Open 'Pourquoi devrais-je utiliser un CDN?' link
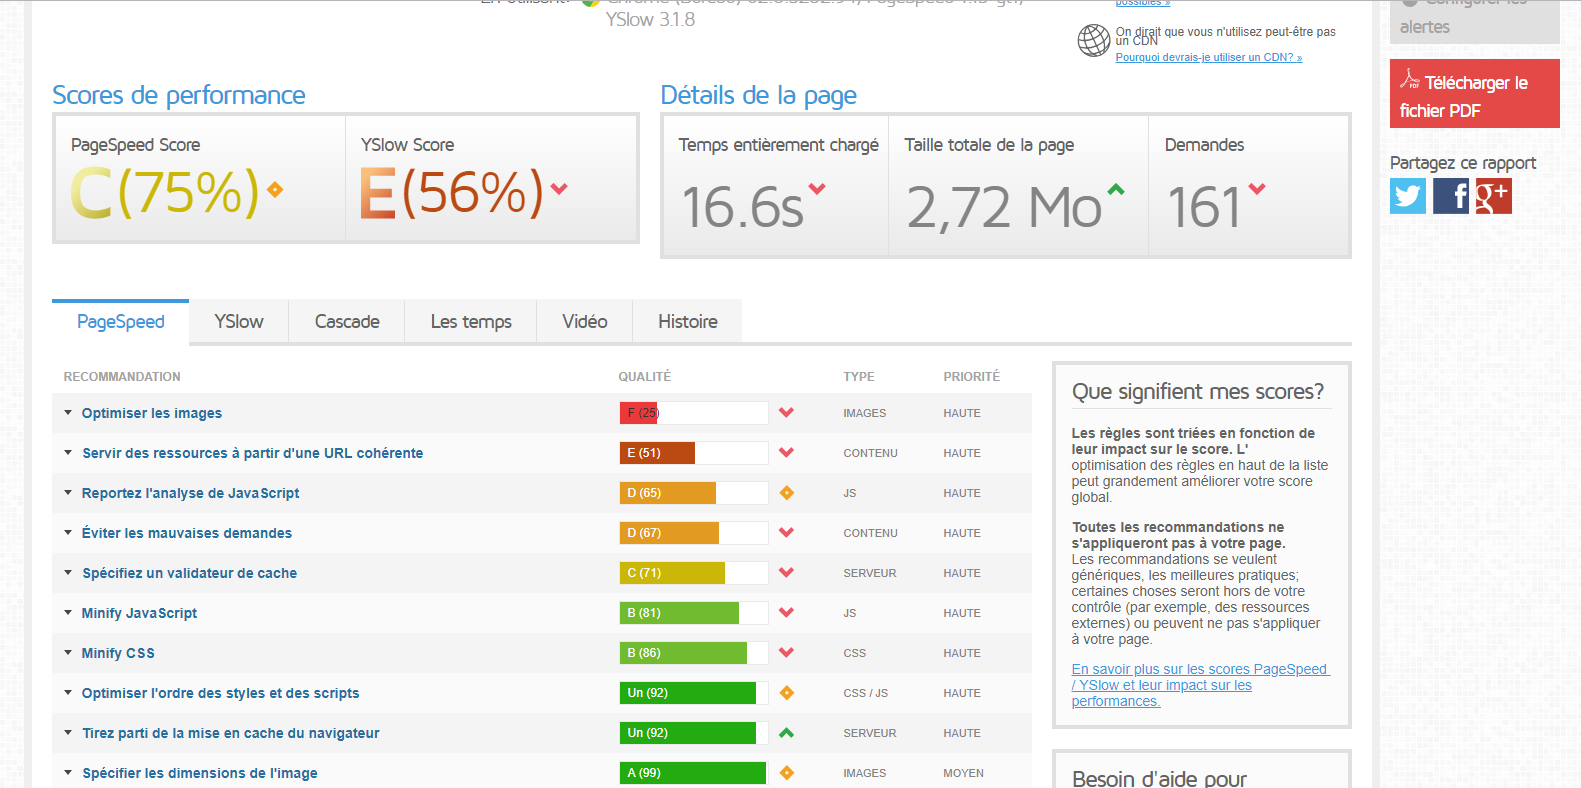 point(1208,58)
